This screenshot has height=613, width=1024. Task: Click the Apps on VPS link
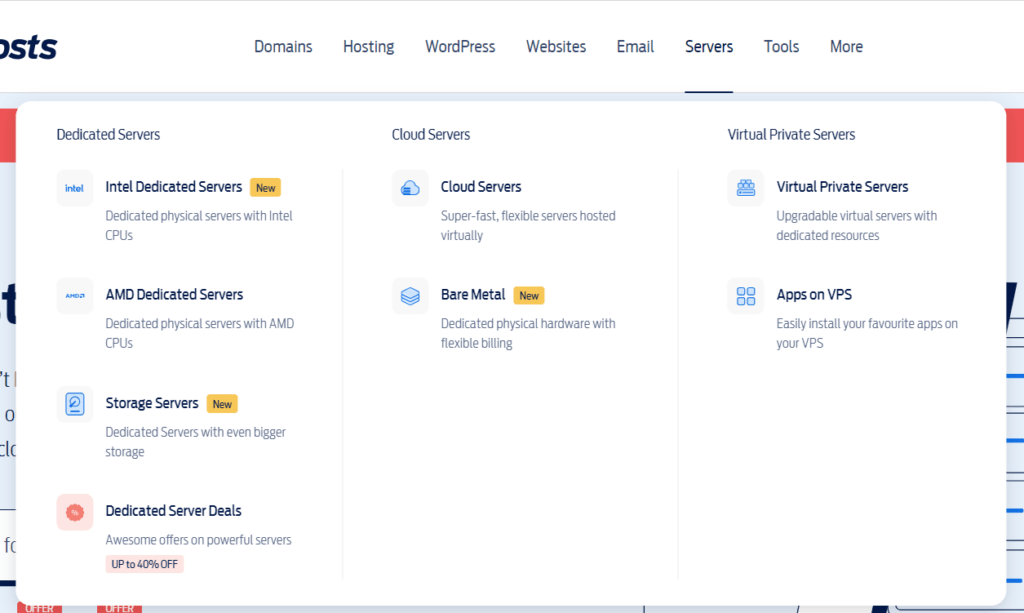click(812, 295)
